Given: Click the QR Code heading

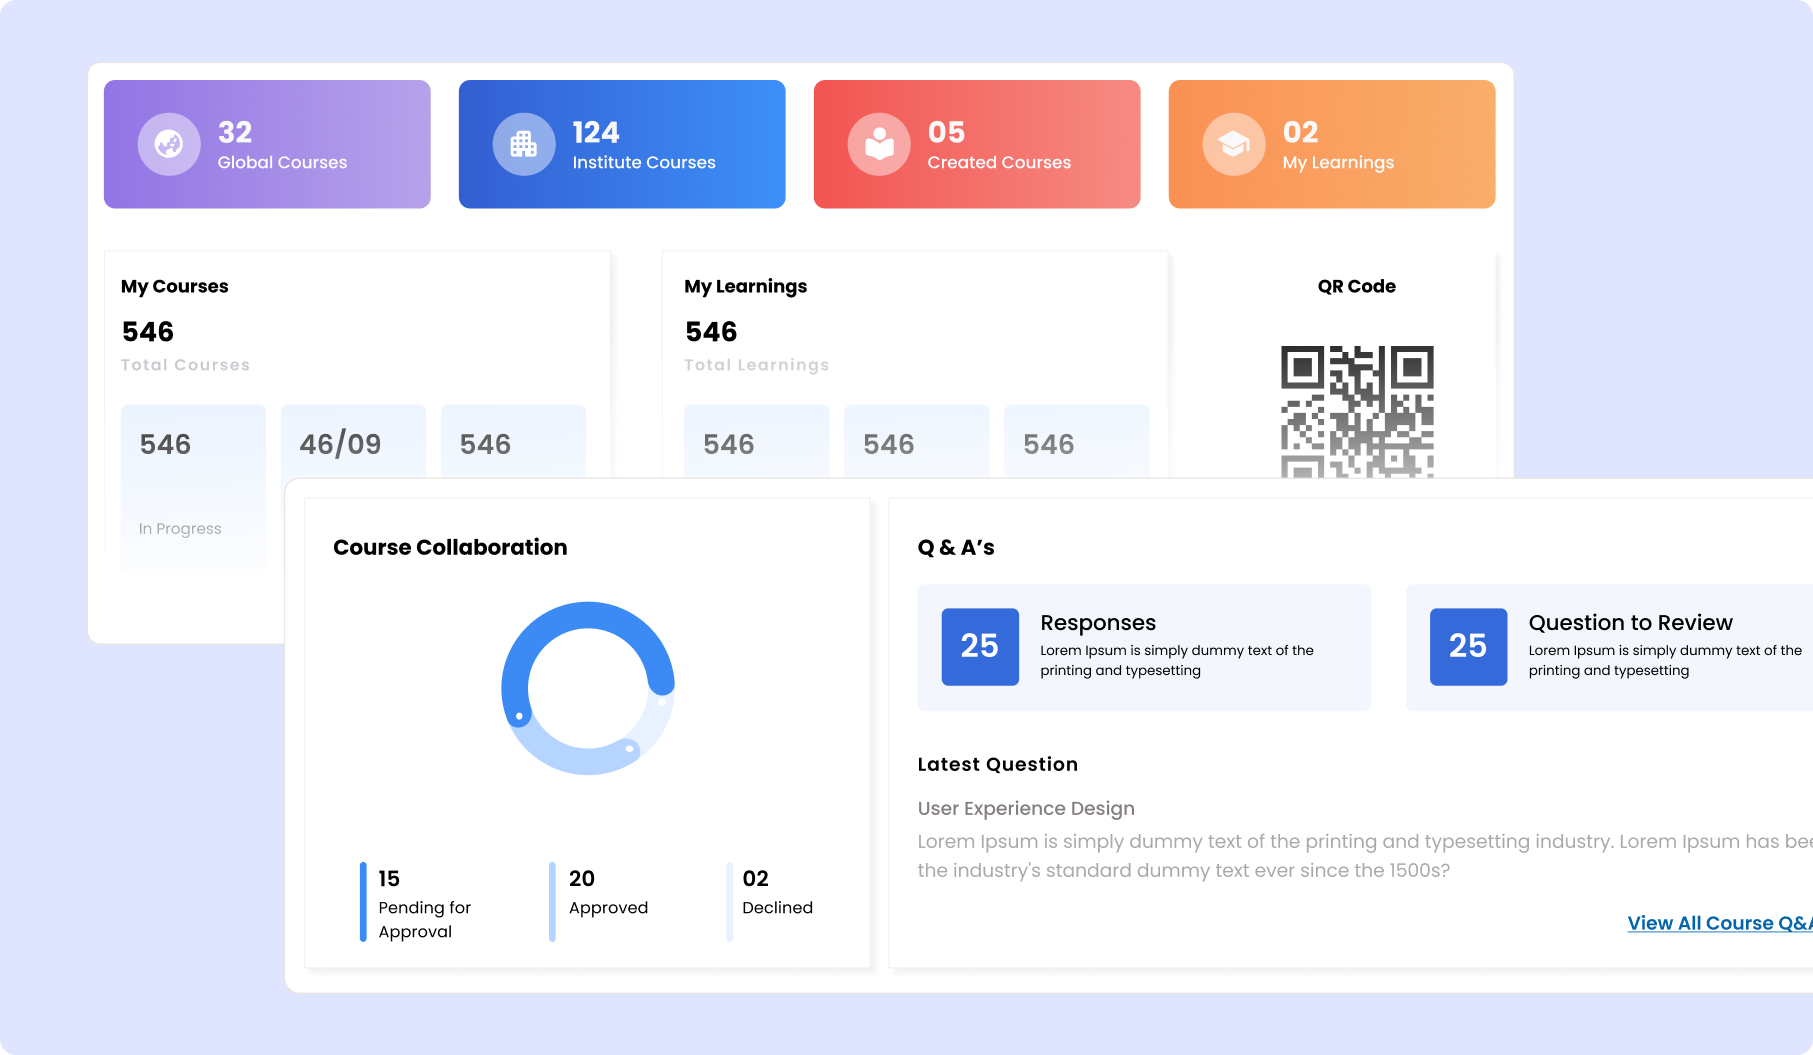Looking at the screenshot, I should pyautogui.click(x=1356, y=286).
